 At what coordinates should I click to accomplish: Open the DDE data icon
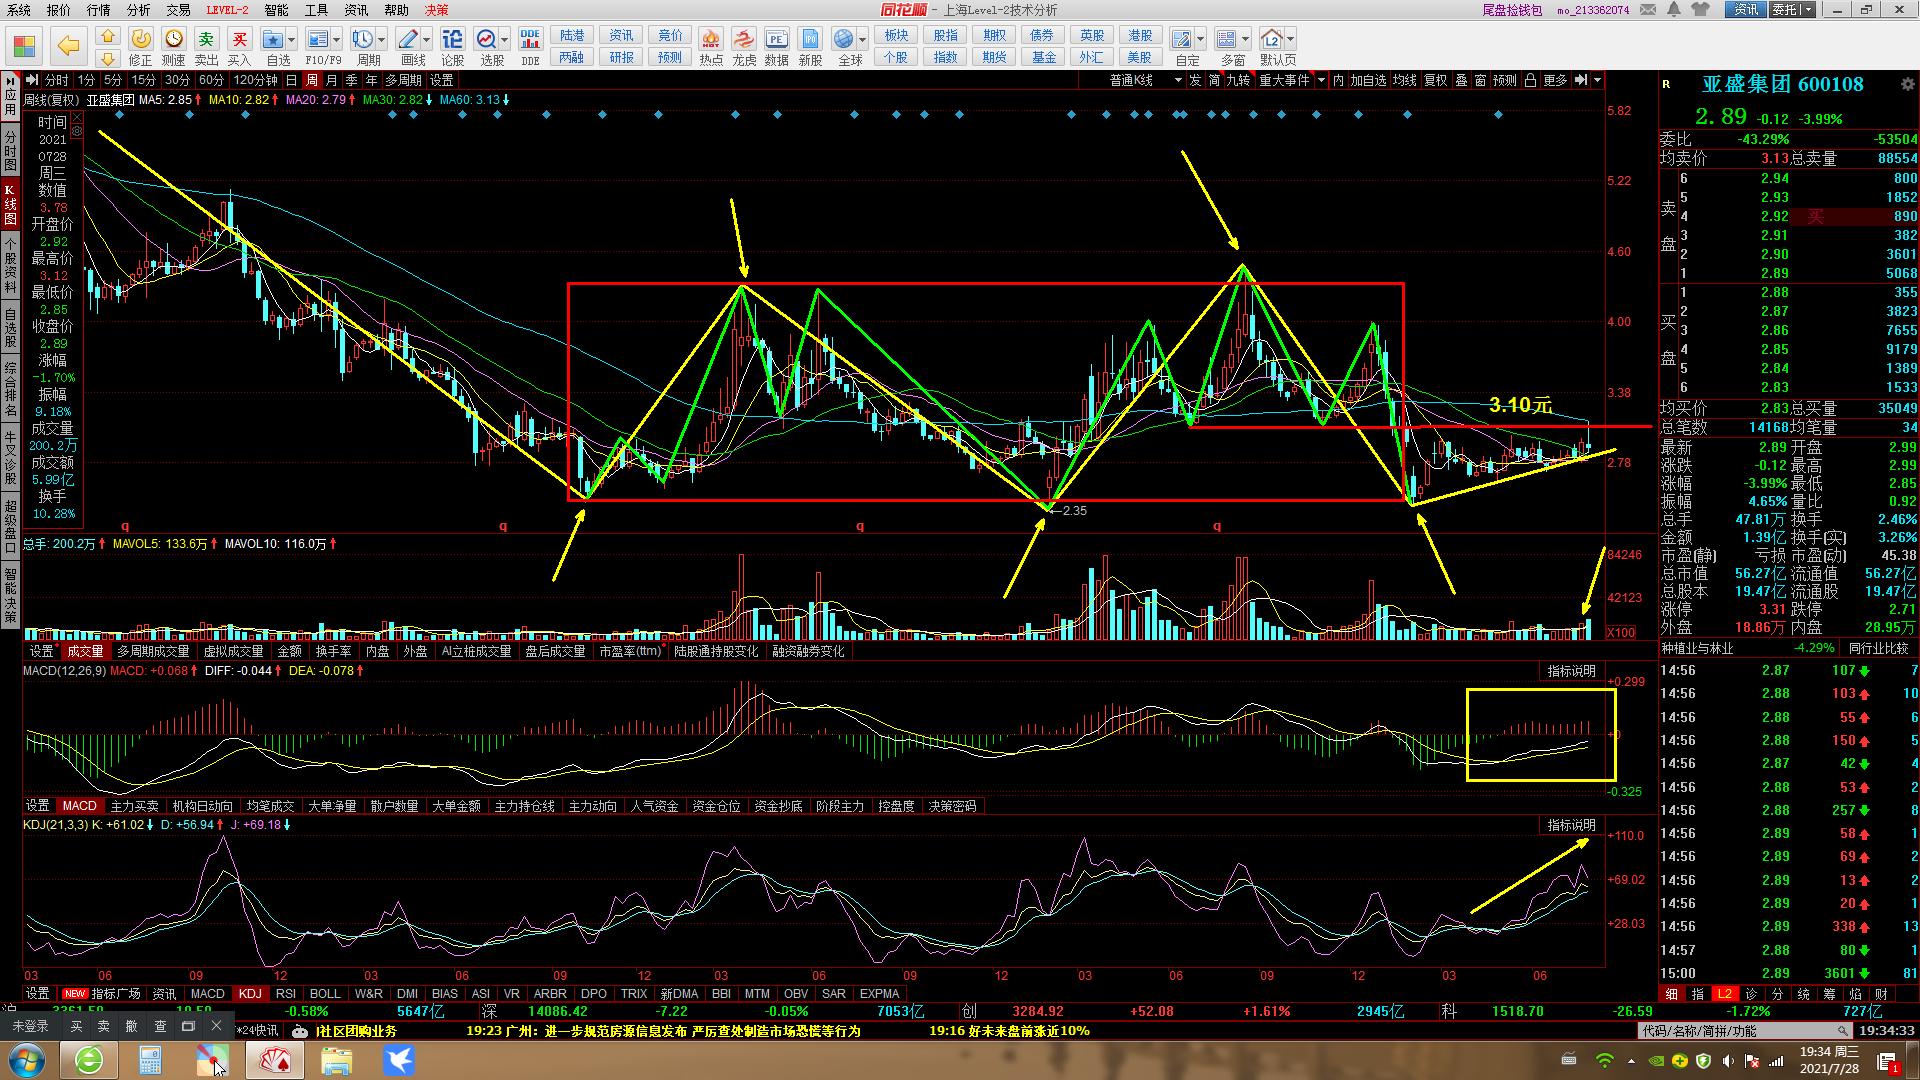(x=530, y=40)
